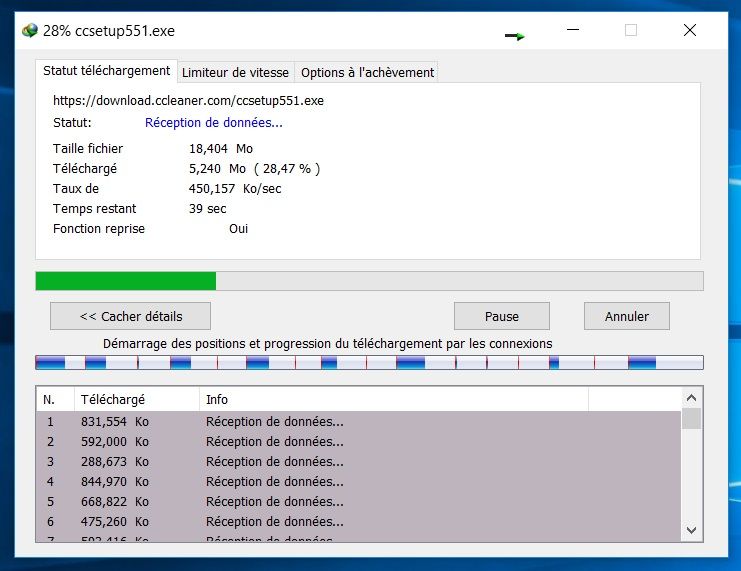
Task: Click Cacher détails button
Action: point(130,316)
